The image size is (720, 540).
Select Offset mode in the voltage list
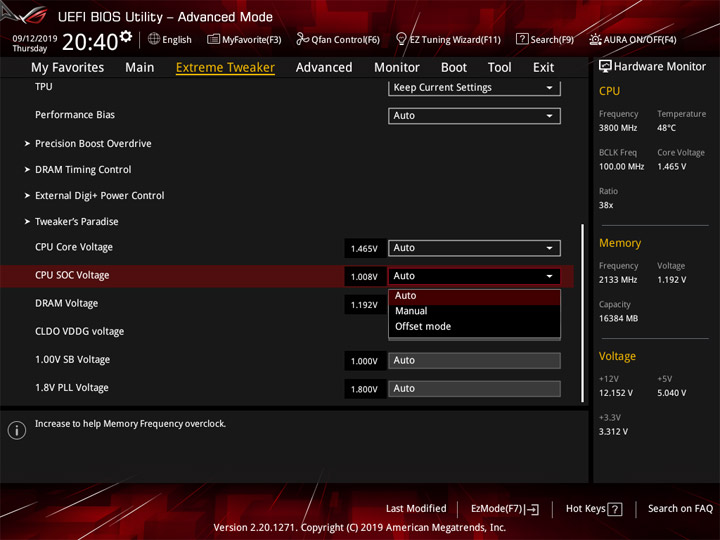click(474, 326)
